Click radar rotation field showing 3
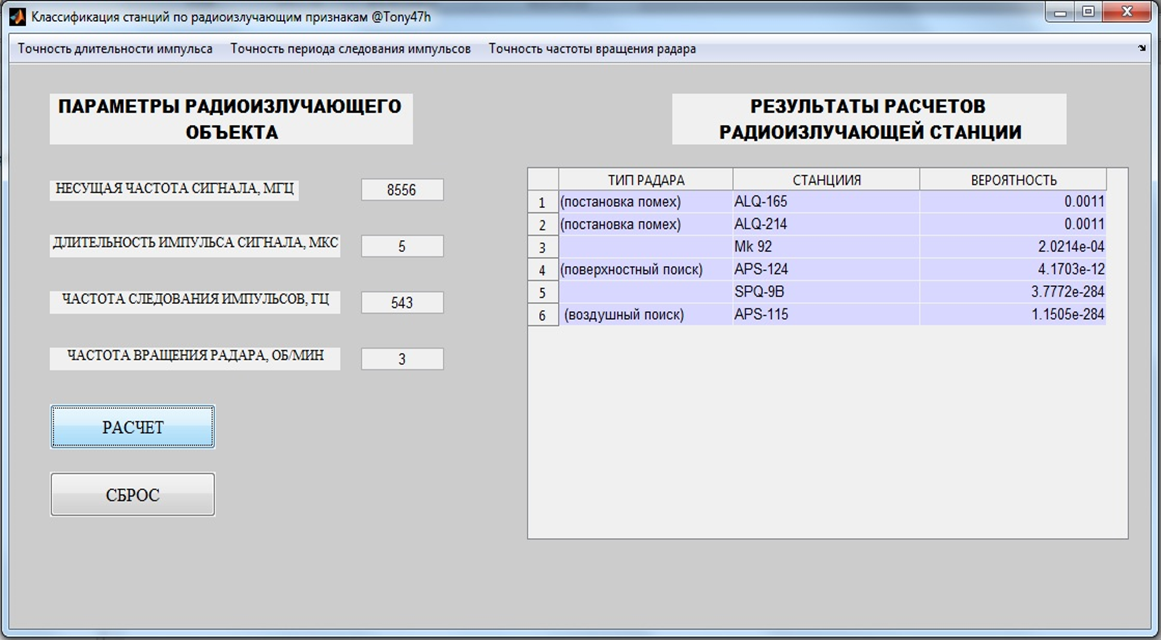This screenshot has width=1161, height=640. [402, 359]
